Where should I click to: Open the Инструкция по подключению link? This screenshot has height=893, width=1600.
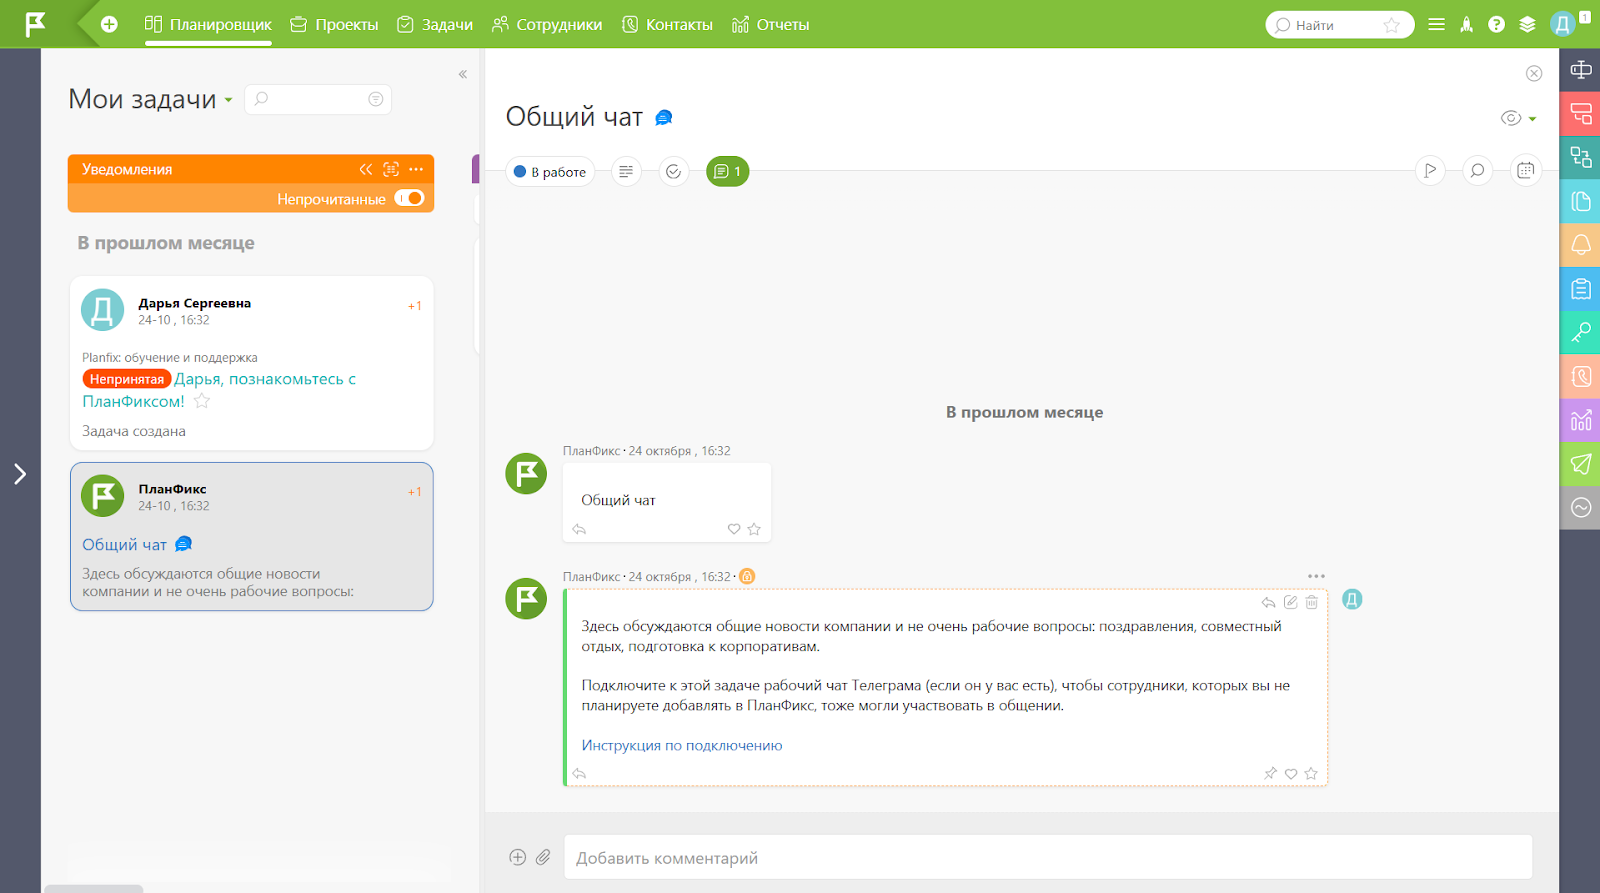click(x=682, y=745)
